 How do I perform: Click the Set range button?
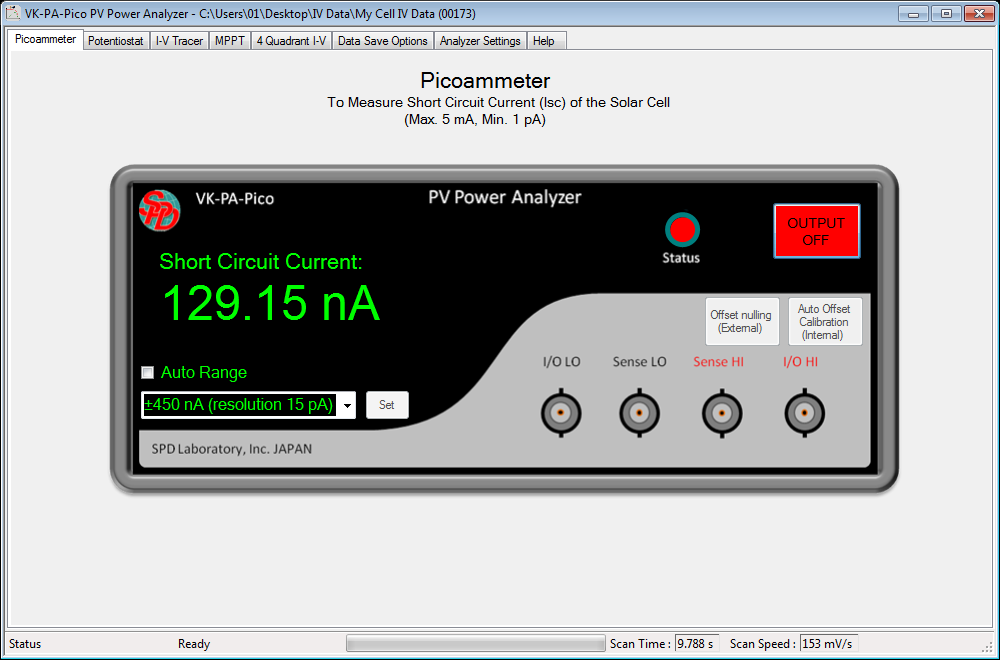387,405
